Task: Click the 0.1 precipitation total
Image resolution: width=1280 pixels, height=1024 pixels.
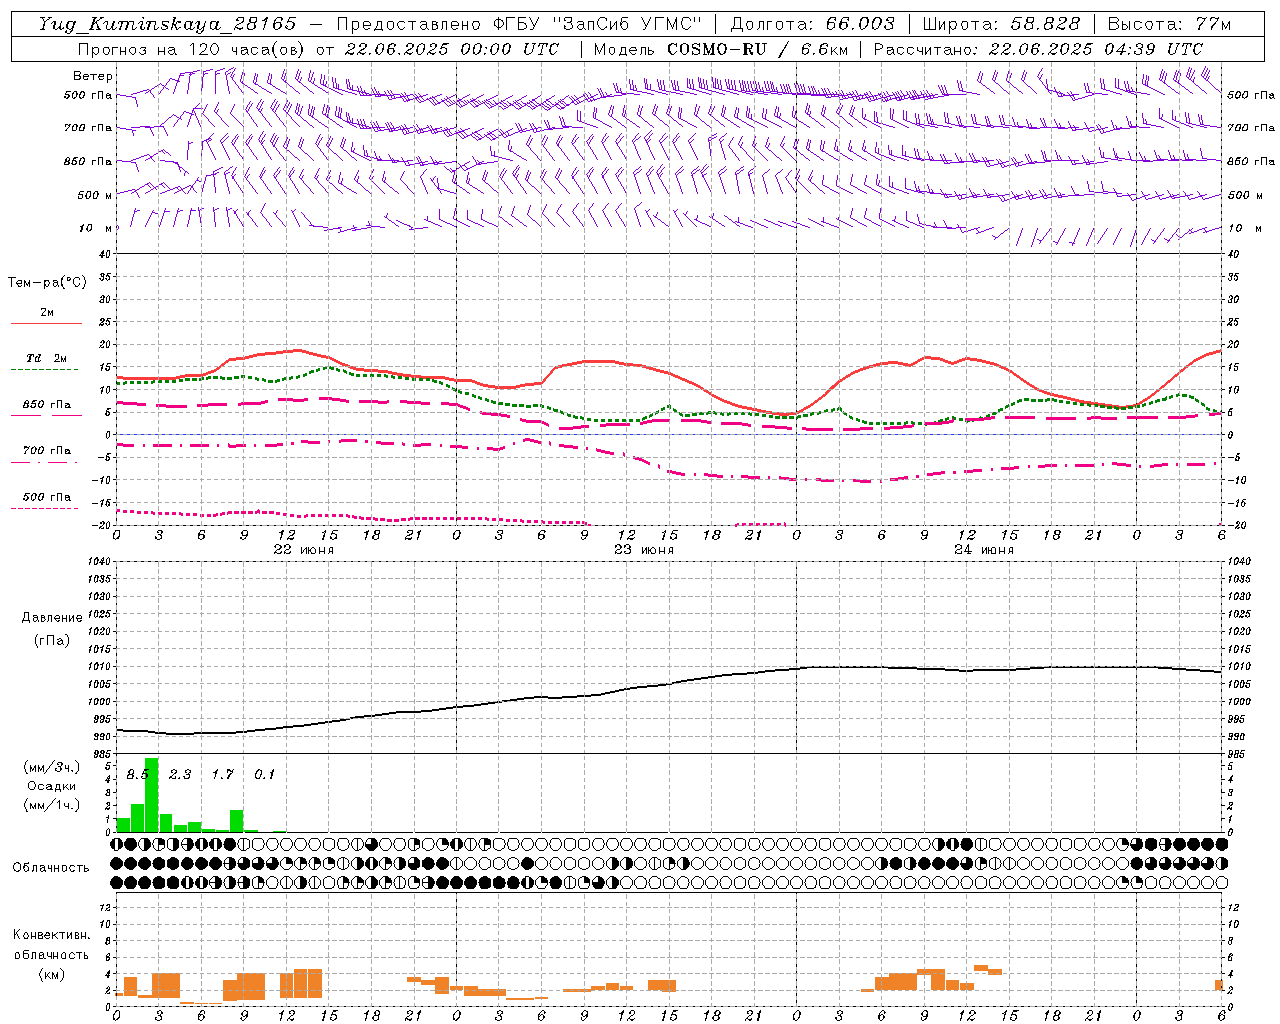Action: click(264, 774)
